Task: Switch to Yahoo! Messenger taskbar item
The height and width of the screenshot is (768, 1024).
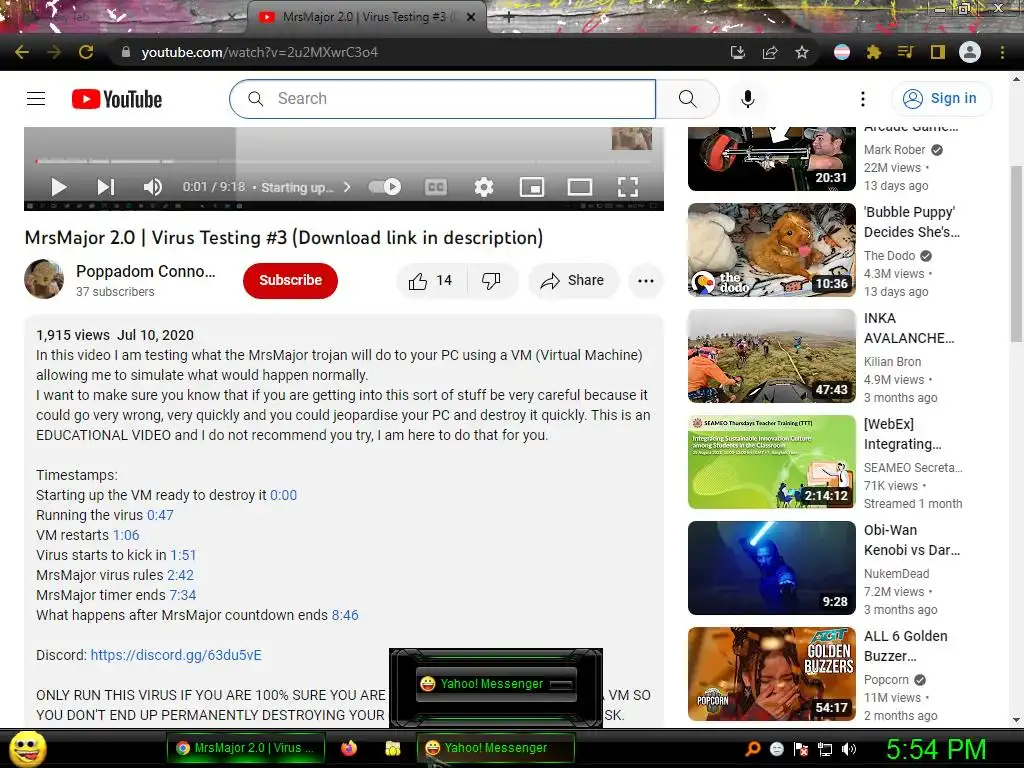Action: pyautogui.click(x=496, y=748)
